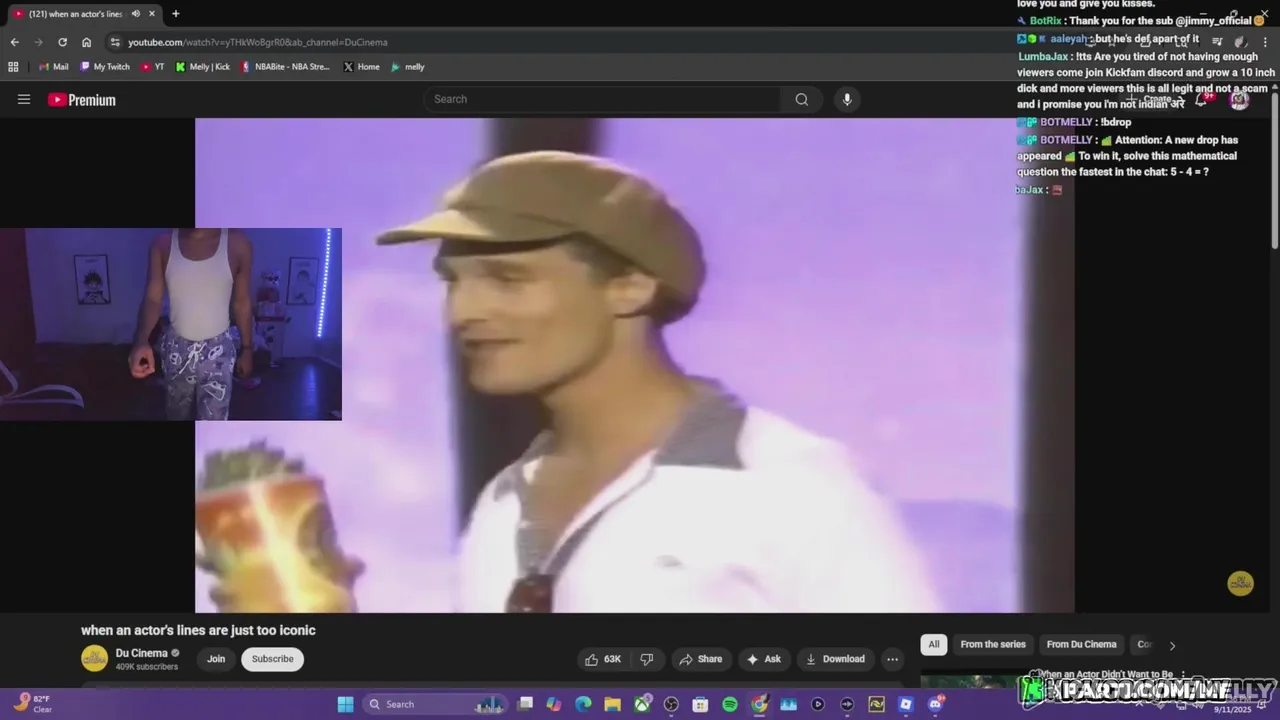Open the YouTube account avatar menu
The image size is (1280, 720).
(1239, 99)
